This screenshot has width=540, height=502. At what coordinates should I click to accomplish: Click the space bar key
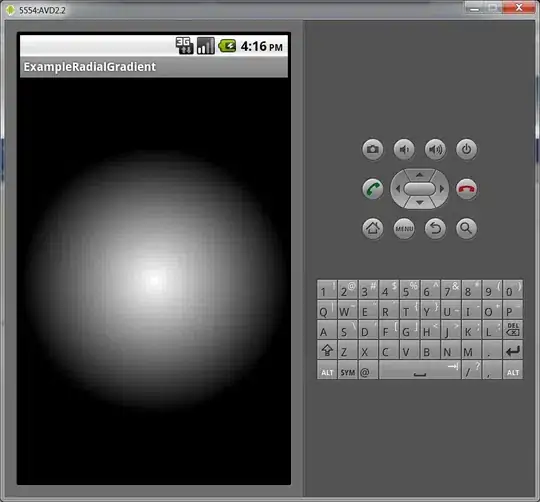[420, 371]
